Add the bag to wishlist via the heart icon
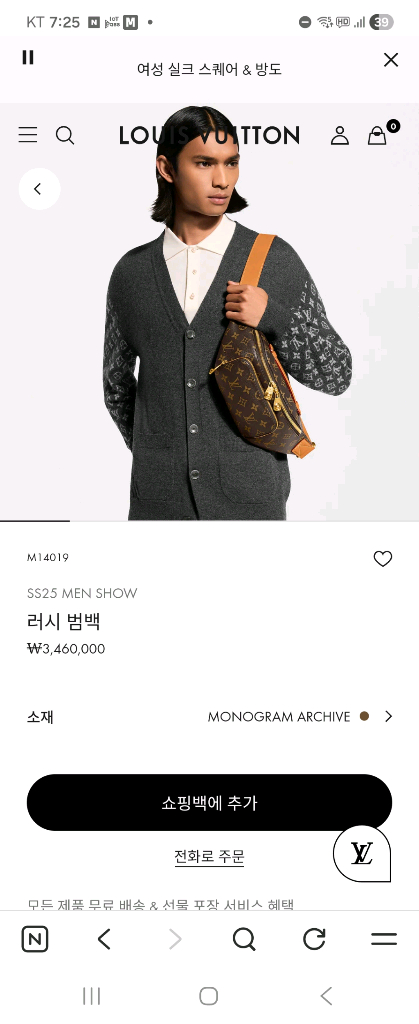This screenshot has width=419, height=1024. tap(382, 559)
